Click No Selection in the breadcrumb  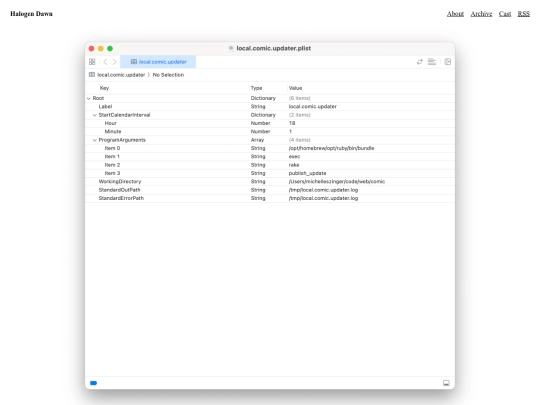[168, 75]
